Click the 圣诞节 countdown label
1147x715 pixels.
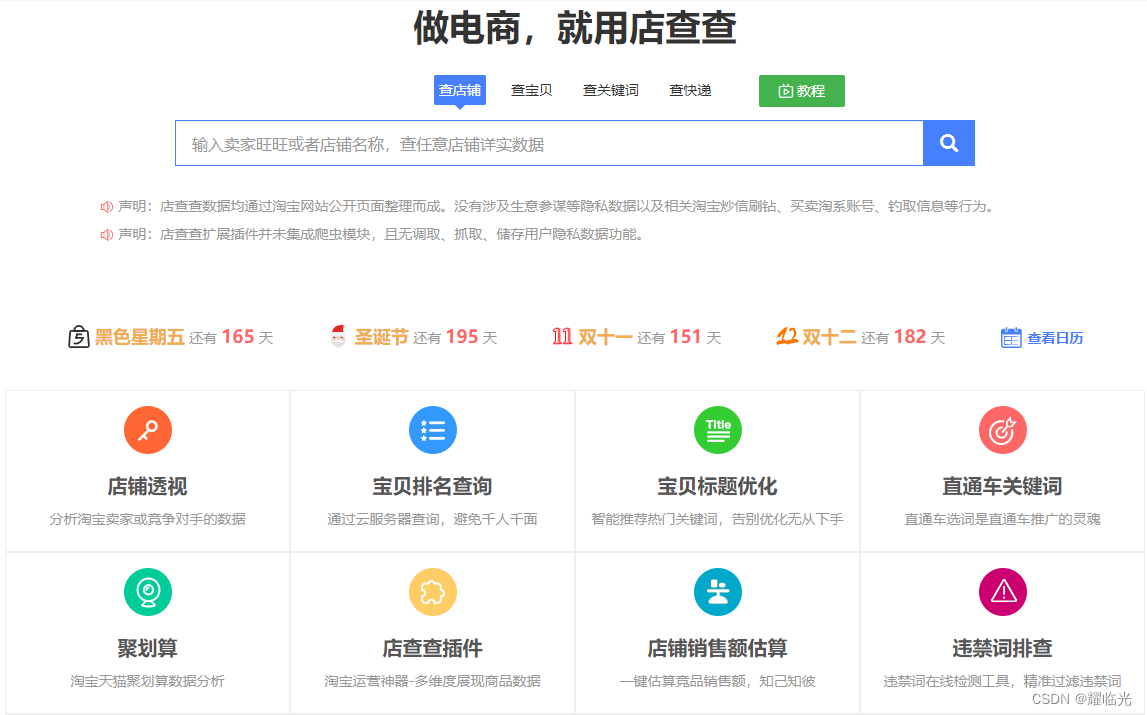[x=381, y=337]
